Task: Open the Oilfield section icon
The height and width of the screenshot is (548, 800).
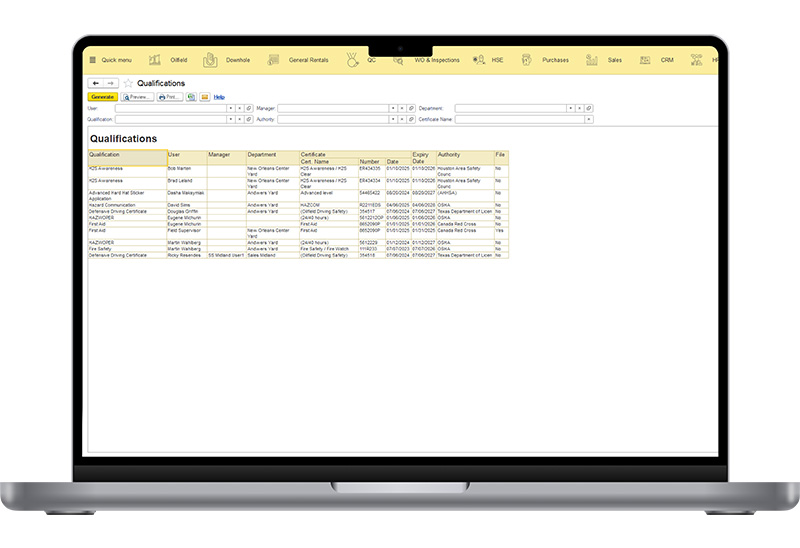Action: (155, 60)
